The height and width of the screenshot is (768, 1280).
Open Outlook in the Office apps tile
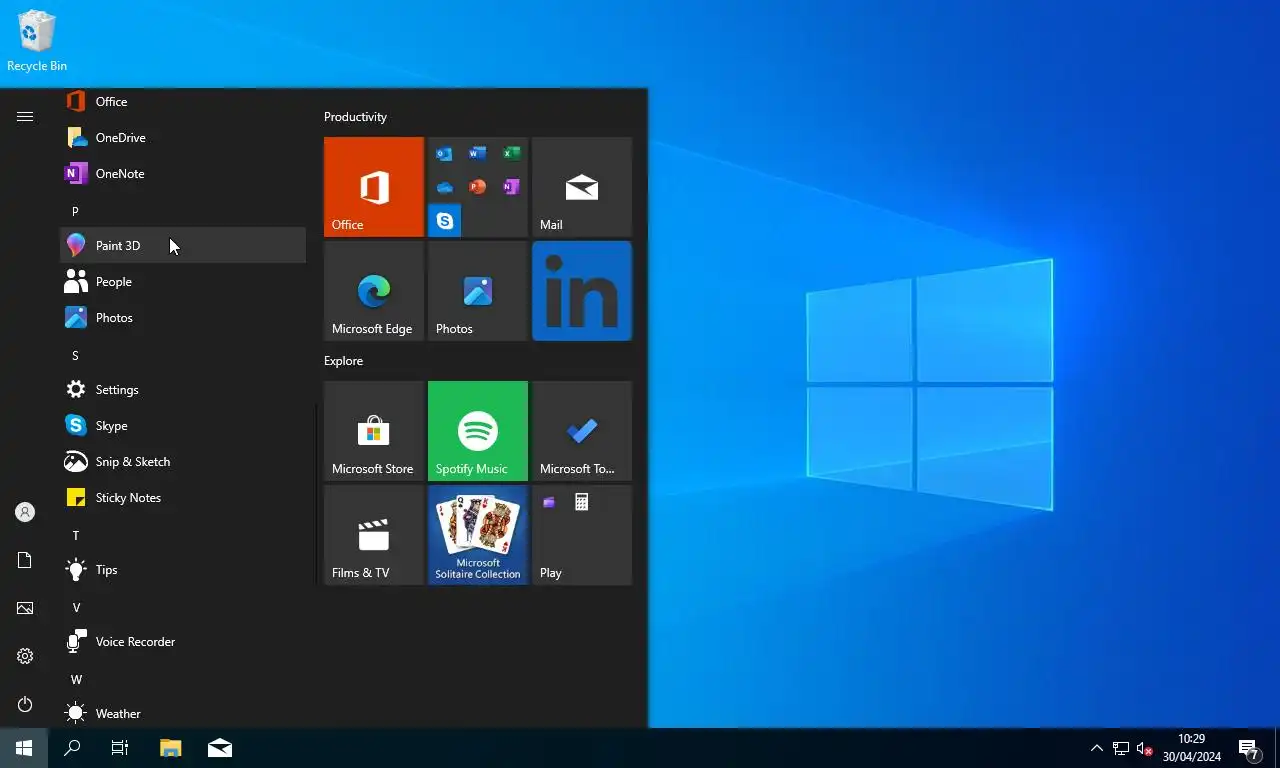tap(445, 154)
